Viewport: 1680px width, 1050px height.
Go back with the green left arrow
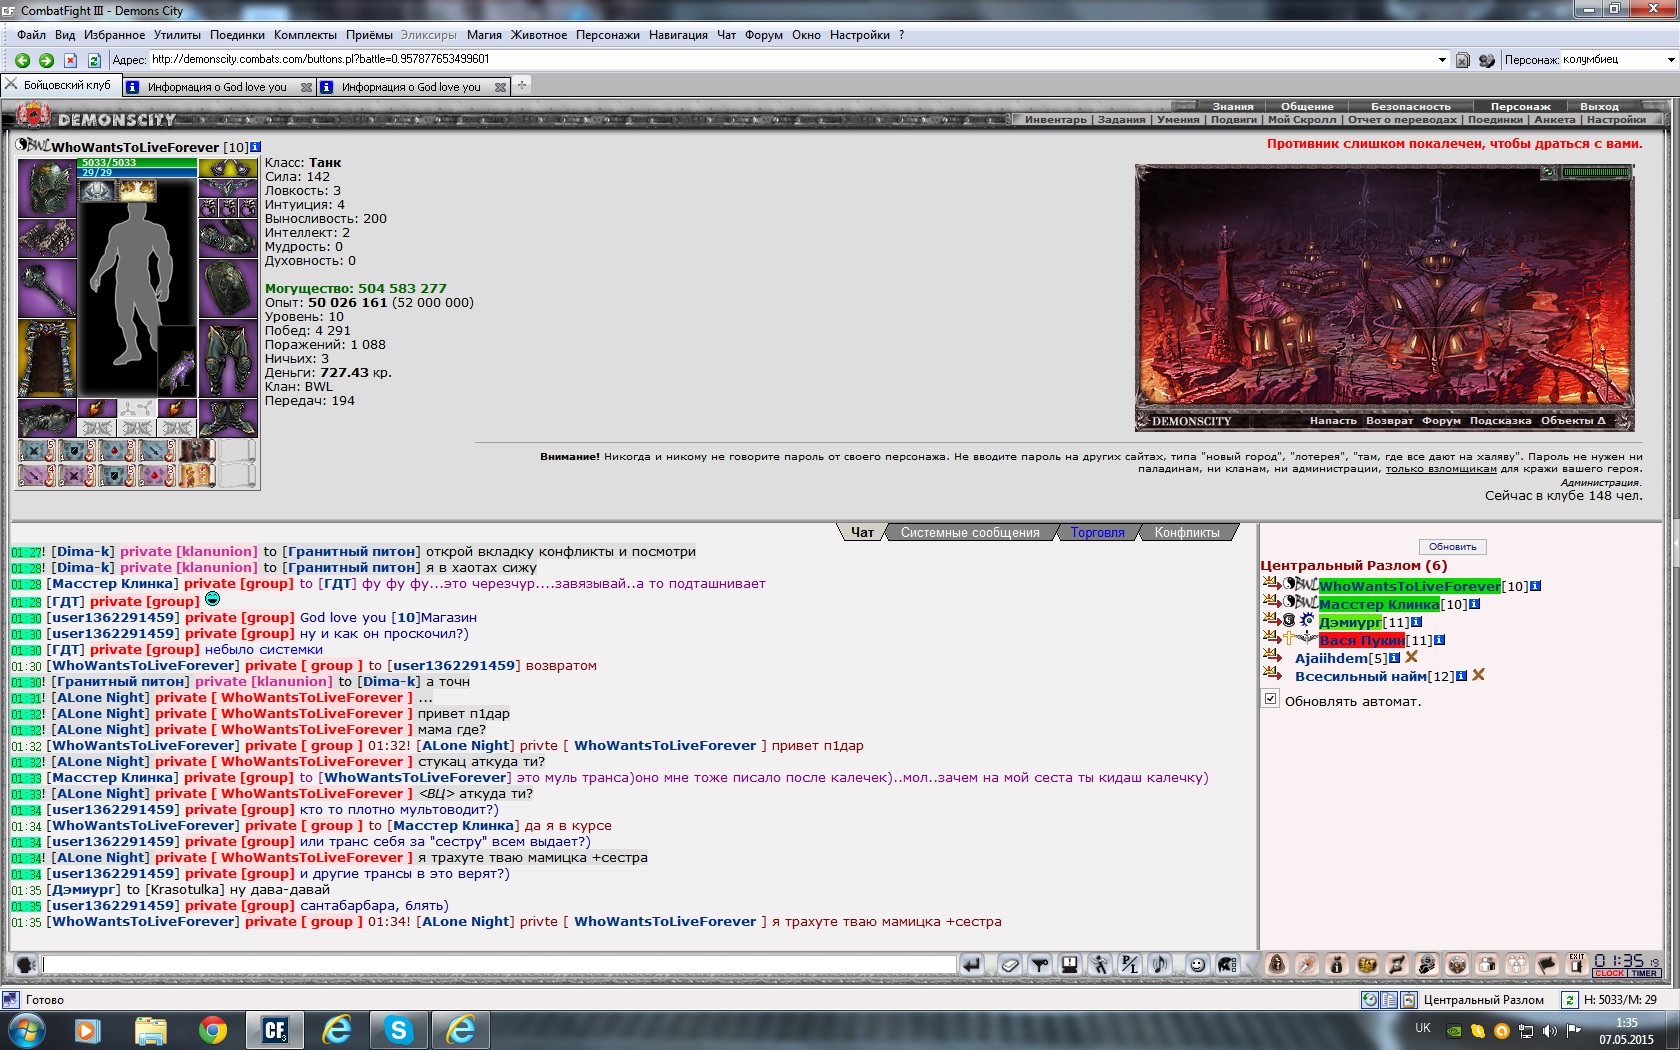click(22, 60)
